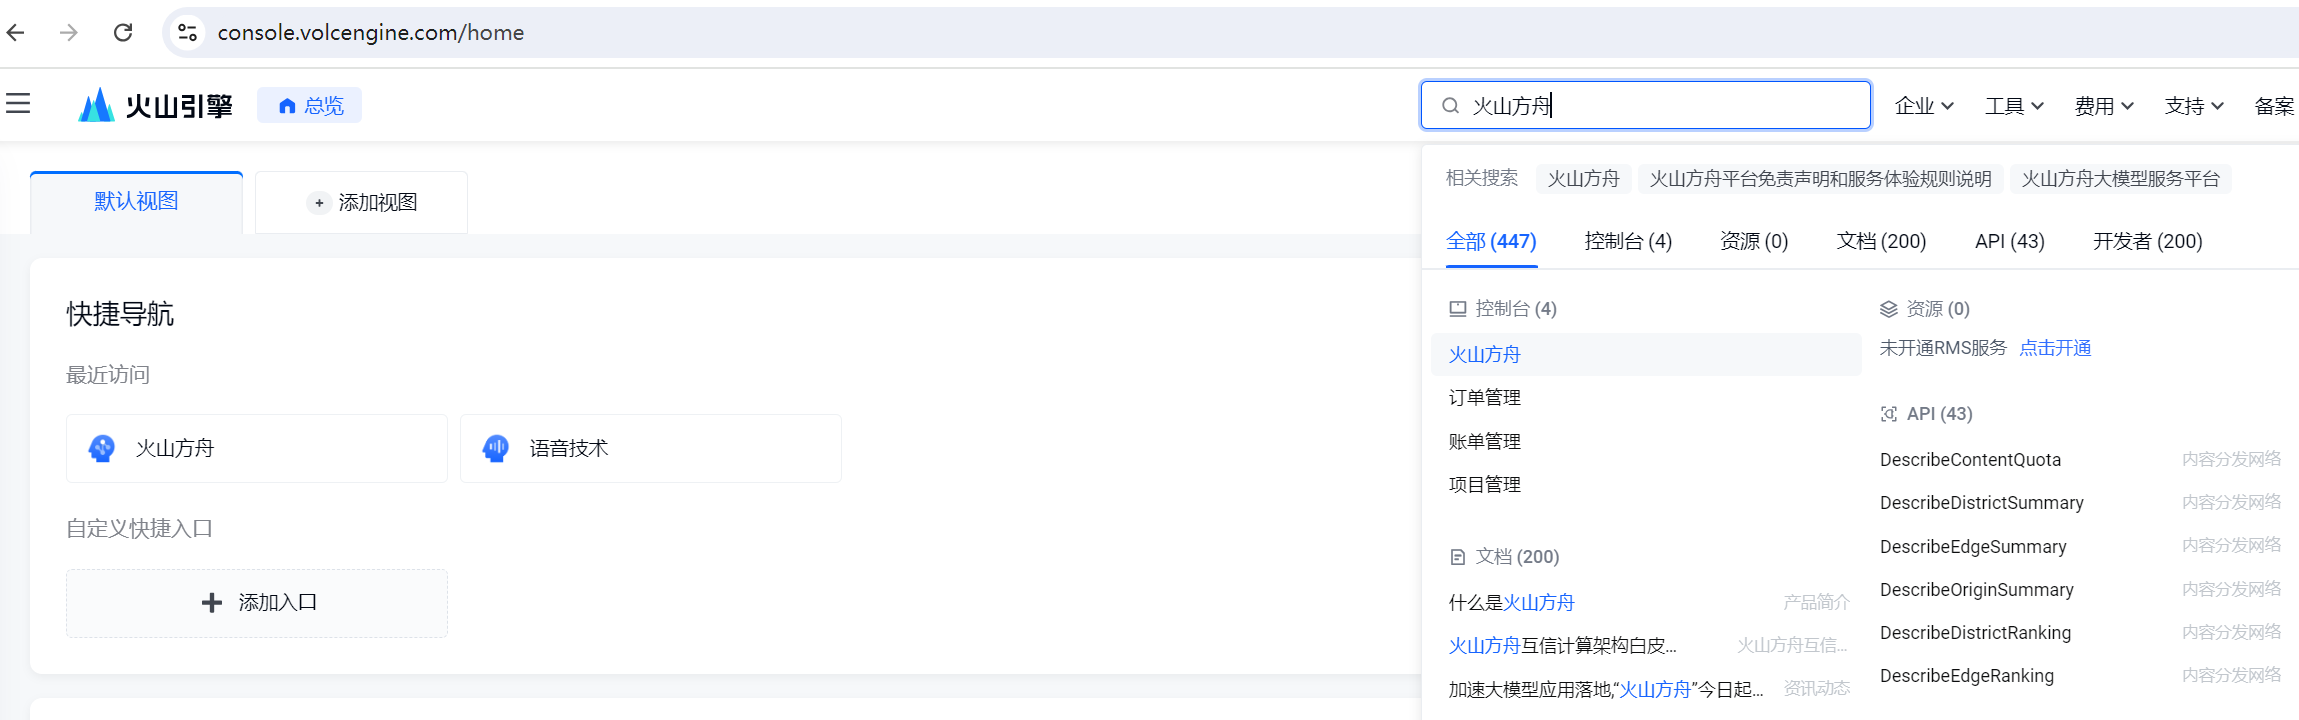Expand the 企业 dropdown menu
Viewport: 2299px width, 720px height.
coord(1924,106)
